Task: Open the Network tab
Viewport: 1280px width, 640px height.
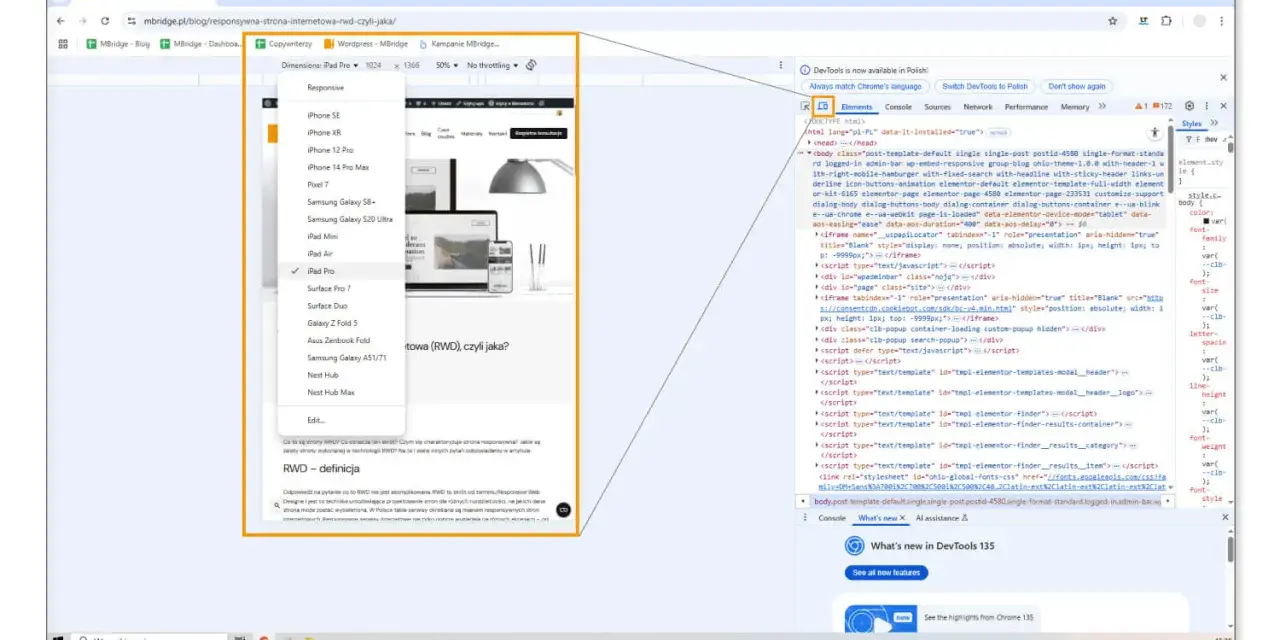Action: coord(978,106)
